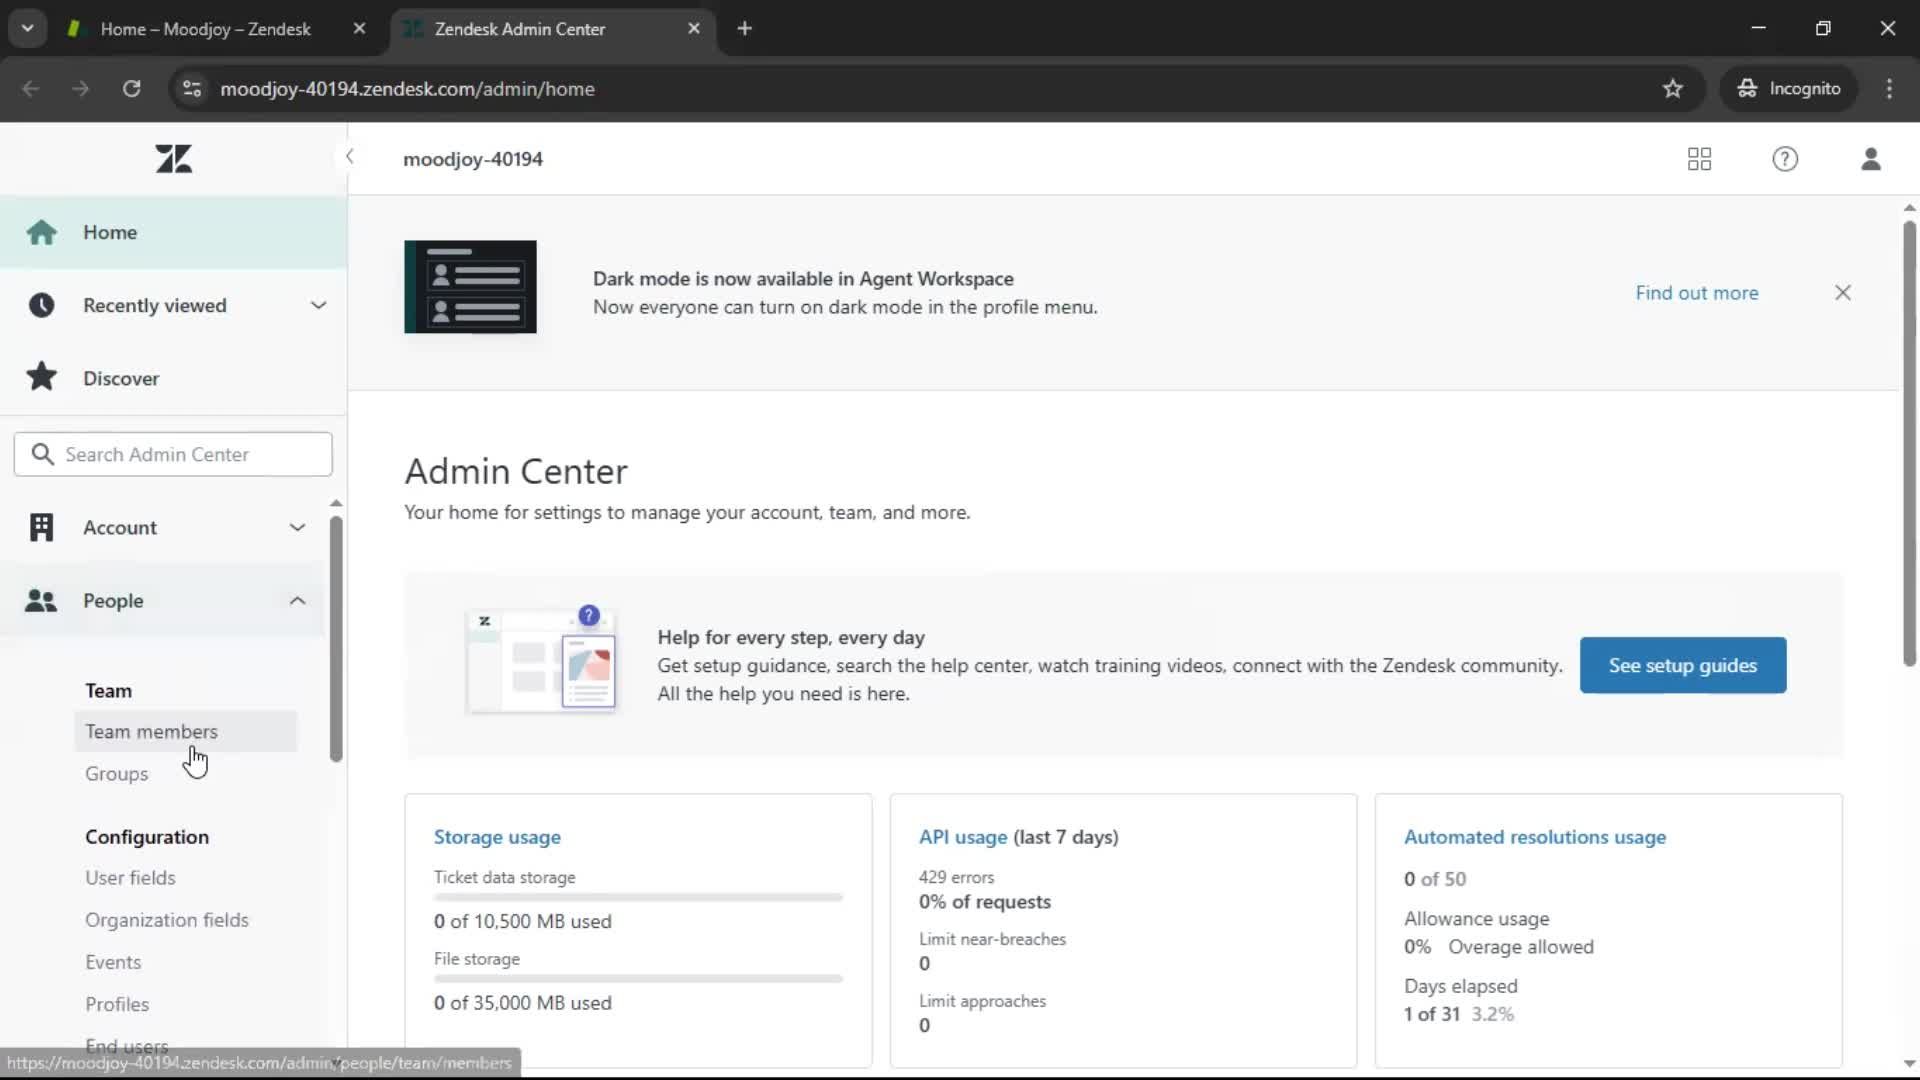Click See setup guides button
The width and height of the screenshot is (1920, 1080).
coord(1683,665)
